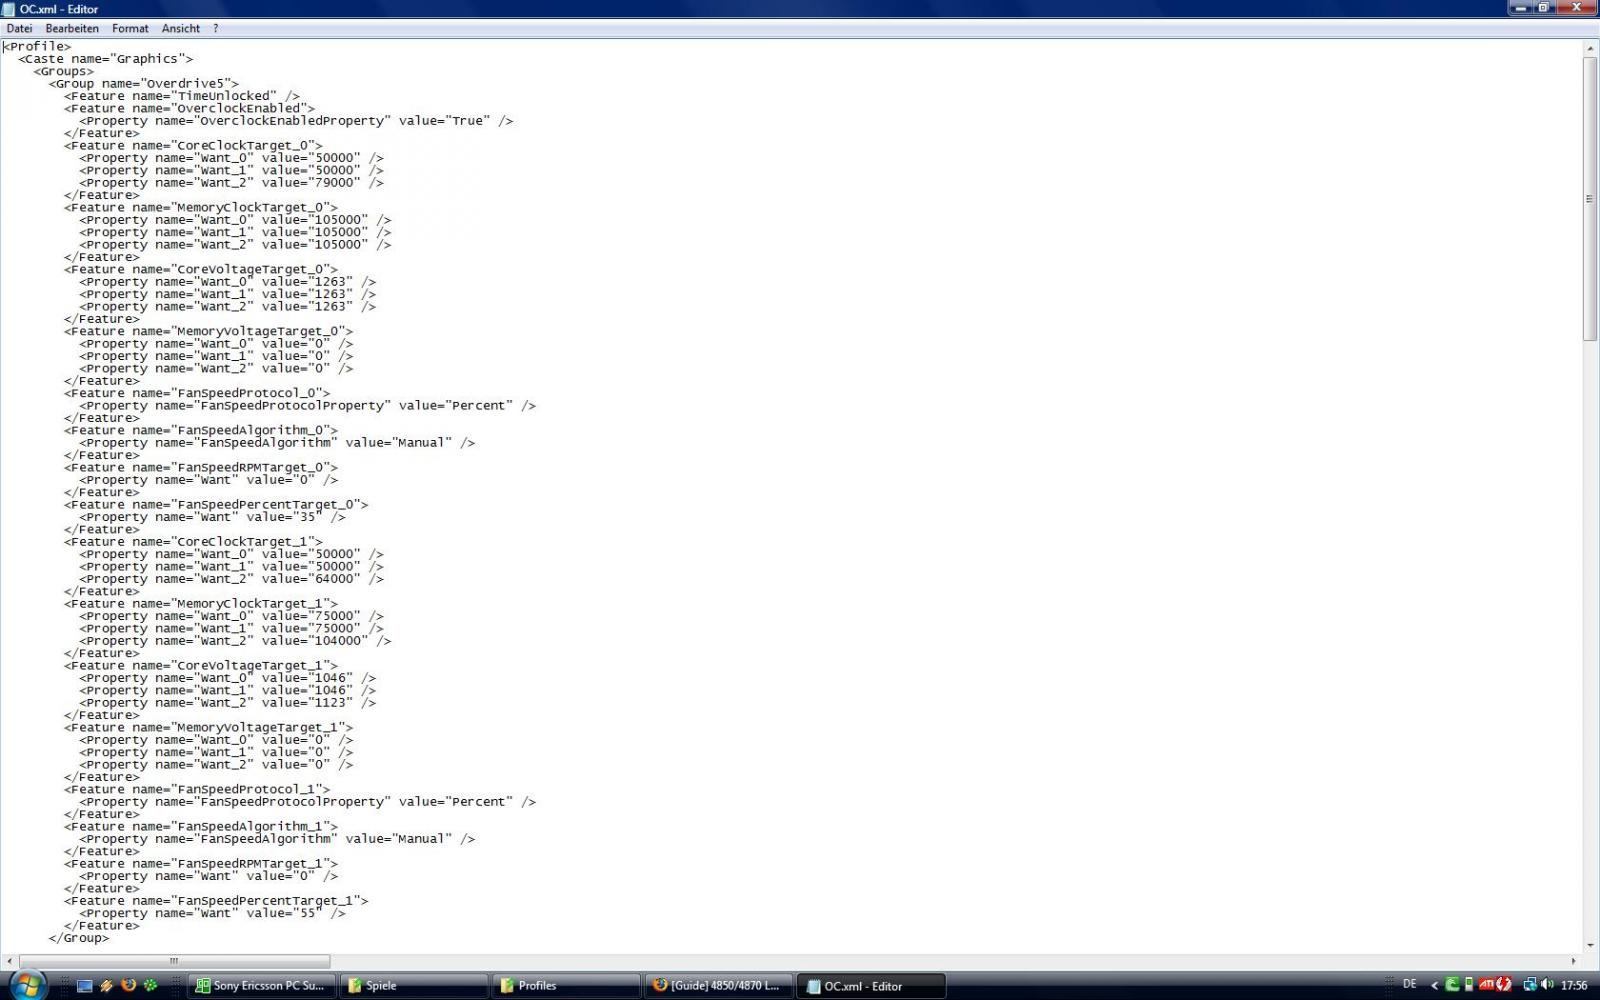Switch to Profiles folder taskbar button
This screenshot has width=1600, height=1000.
point(566,985)
